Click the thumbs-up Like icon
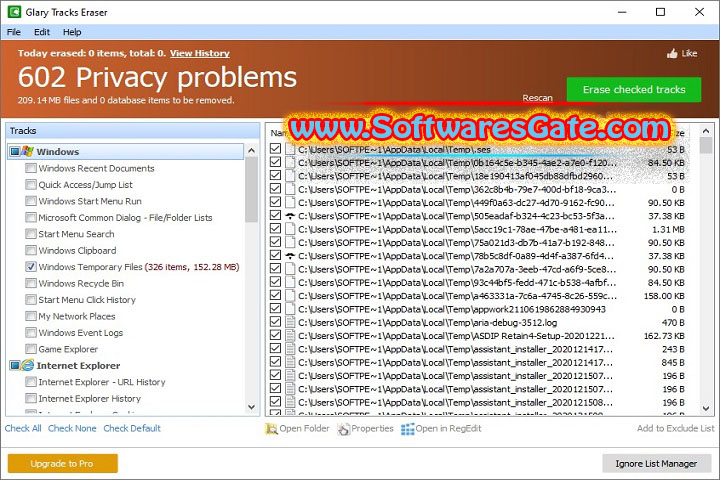Viewport: 720px width, 480px height. coord(672,53)
